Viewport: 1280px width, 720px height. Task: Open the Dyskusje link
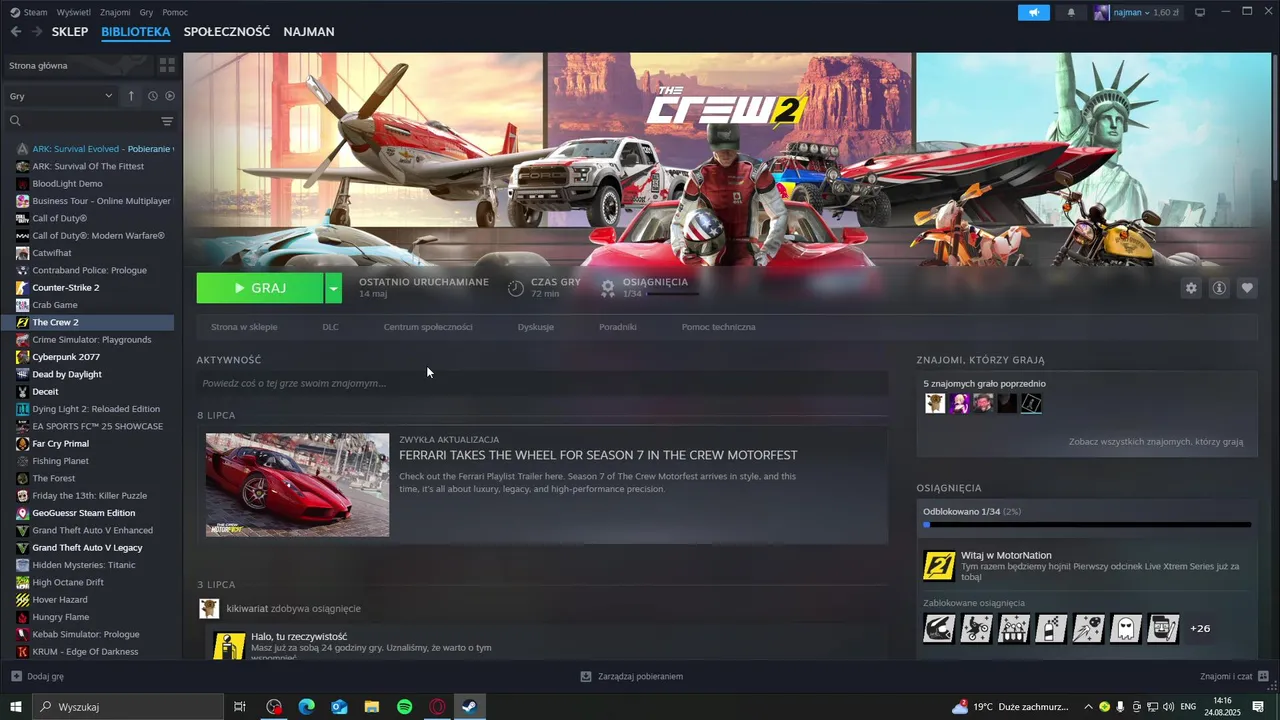pyautogui.click(x=536, y=327)
